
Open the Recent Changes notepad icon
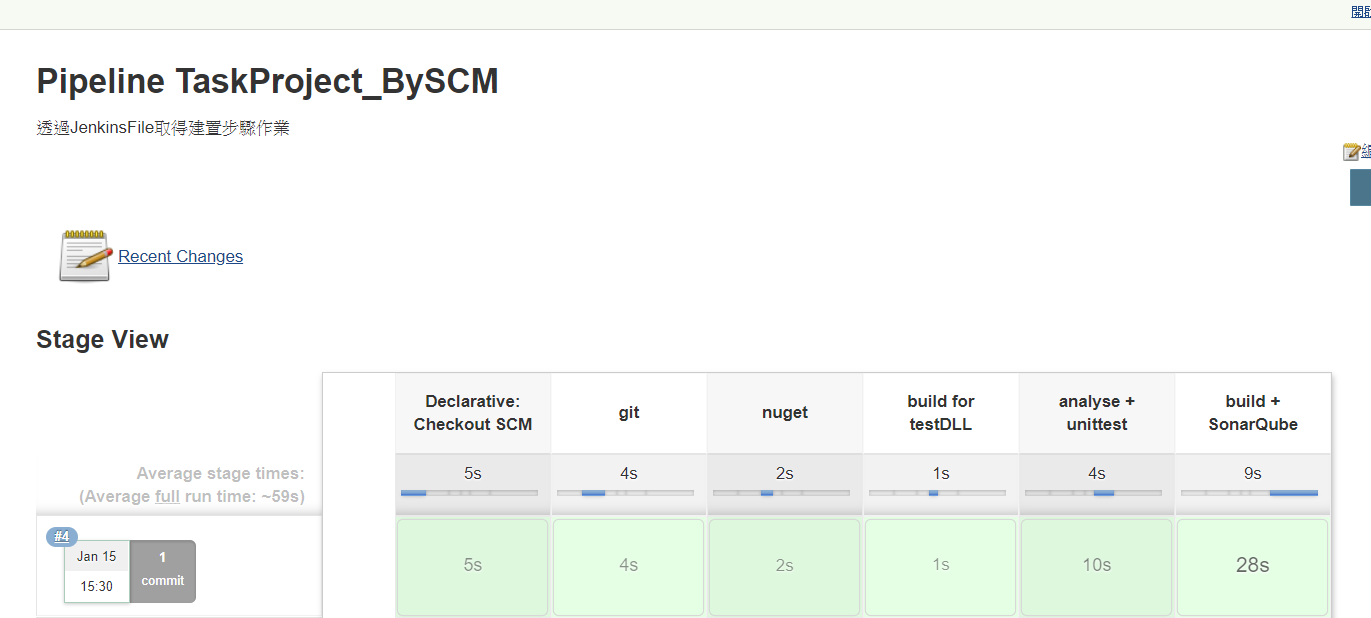(x=85, y=256)
